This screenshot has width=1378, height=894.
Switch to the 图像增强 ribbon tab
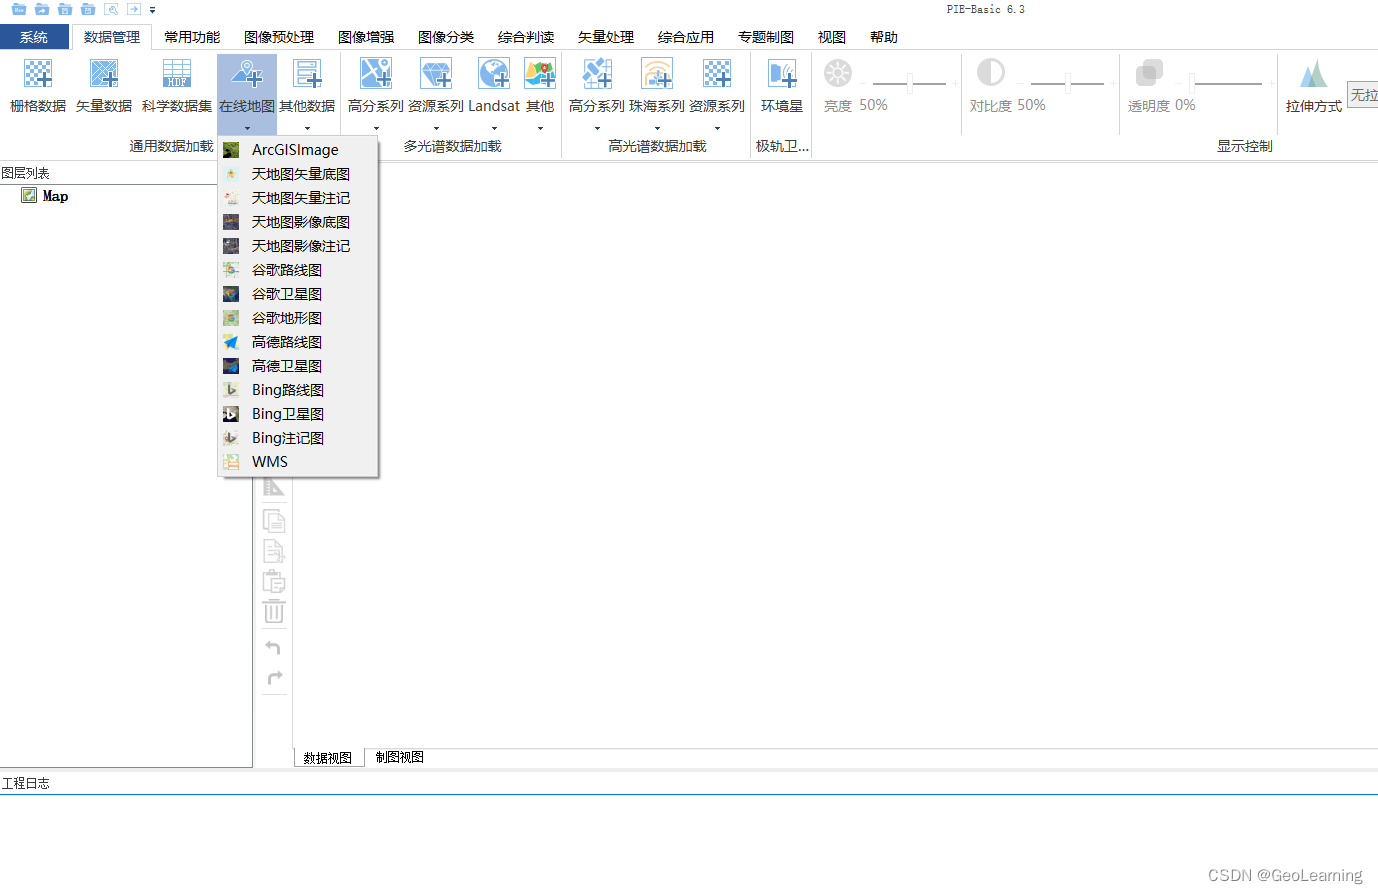(365, 37)
